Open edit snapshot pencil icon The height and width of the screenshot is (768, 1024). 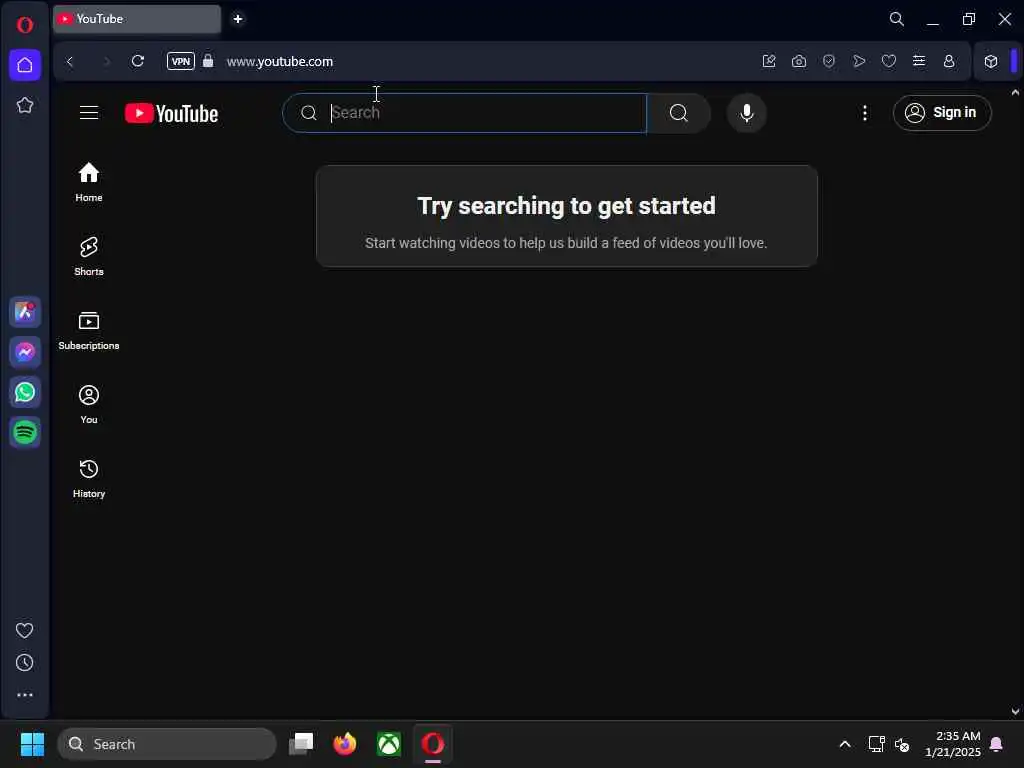[x=769, y=61]
